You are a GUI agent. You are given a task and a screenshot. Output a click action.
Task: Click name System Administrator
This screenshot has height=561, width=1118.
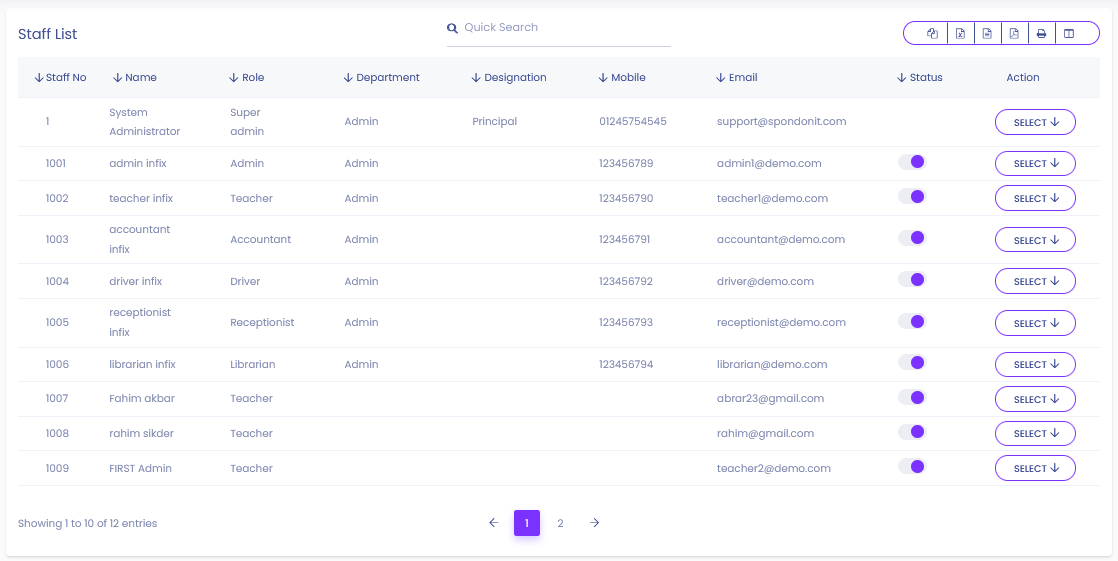[x=145, y=122]
